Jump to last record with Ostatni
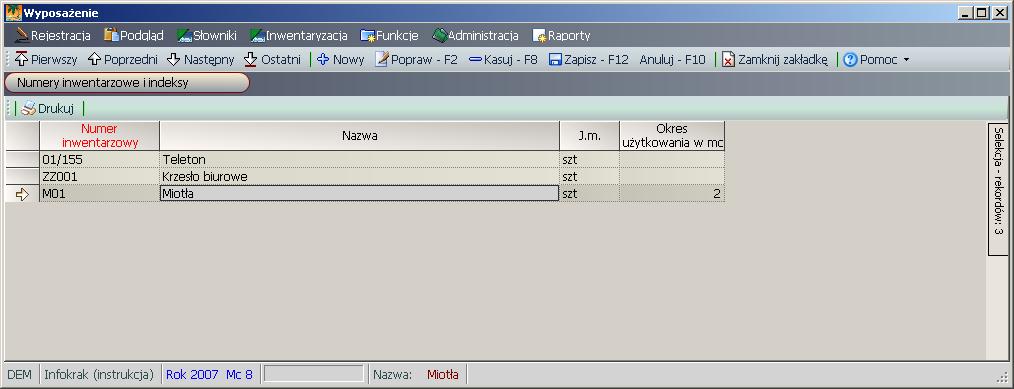Viewport: 1014px width, 389px height. pos(272,59)
